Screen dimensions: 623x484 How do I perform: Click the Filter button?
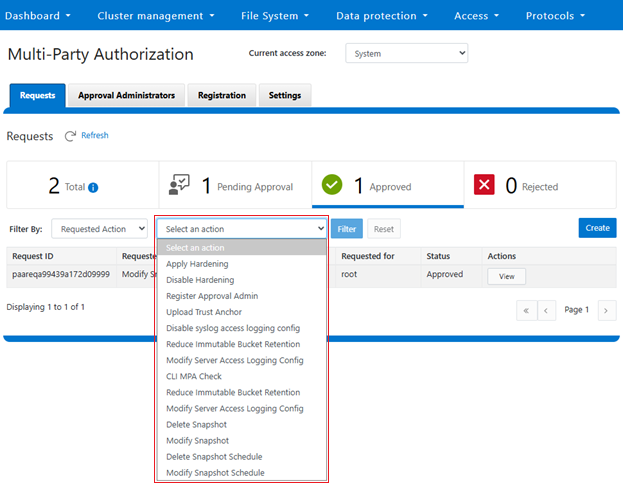click(x=347, y=229)
